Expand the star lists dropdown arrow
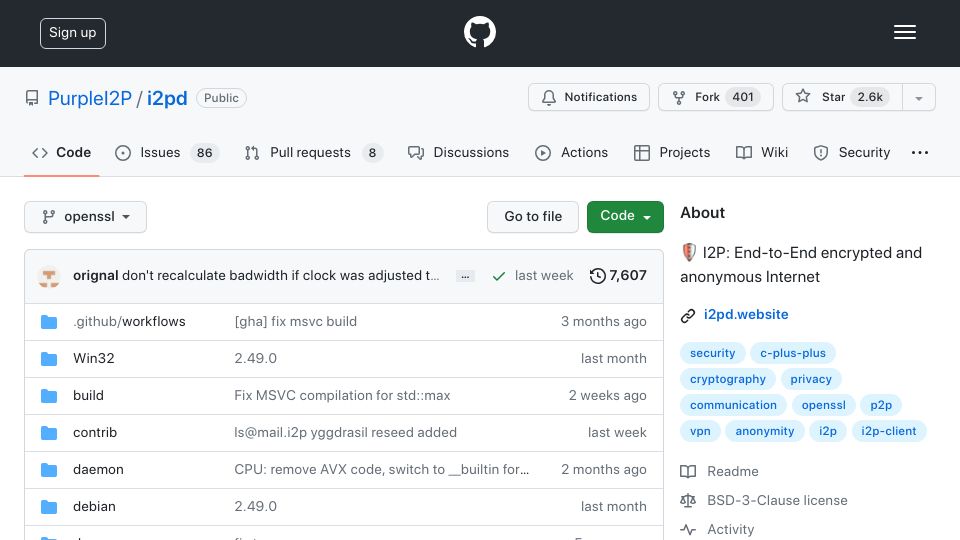 click(918, 98)
